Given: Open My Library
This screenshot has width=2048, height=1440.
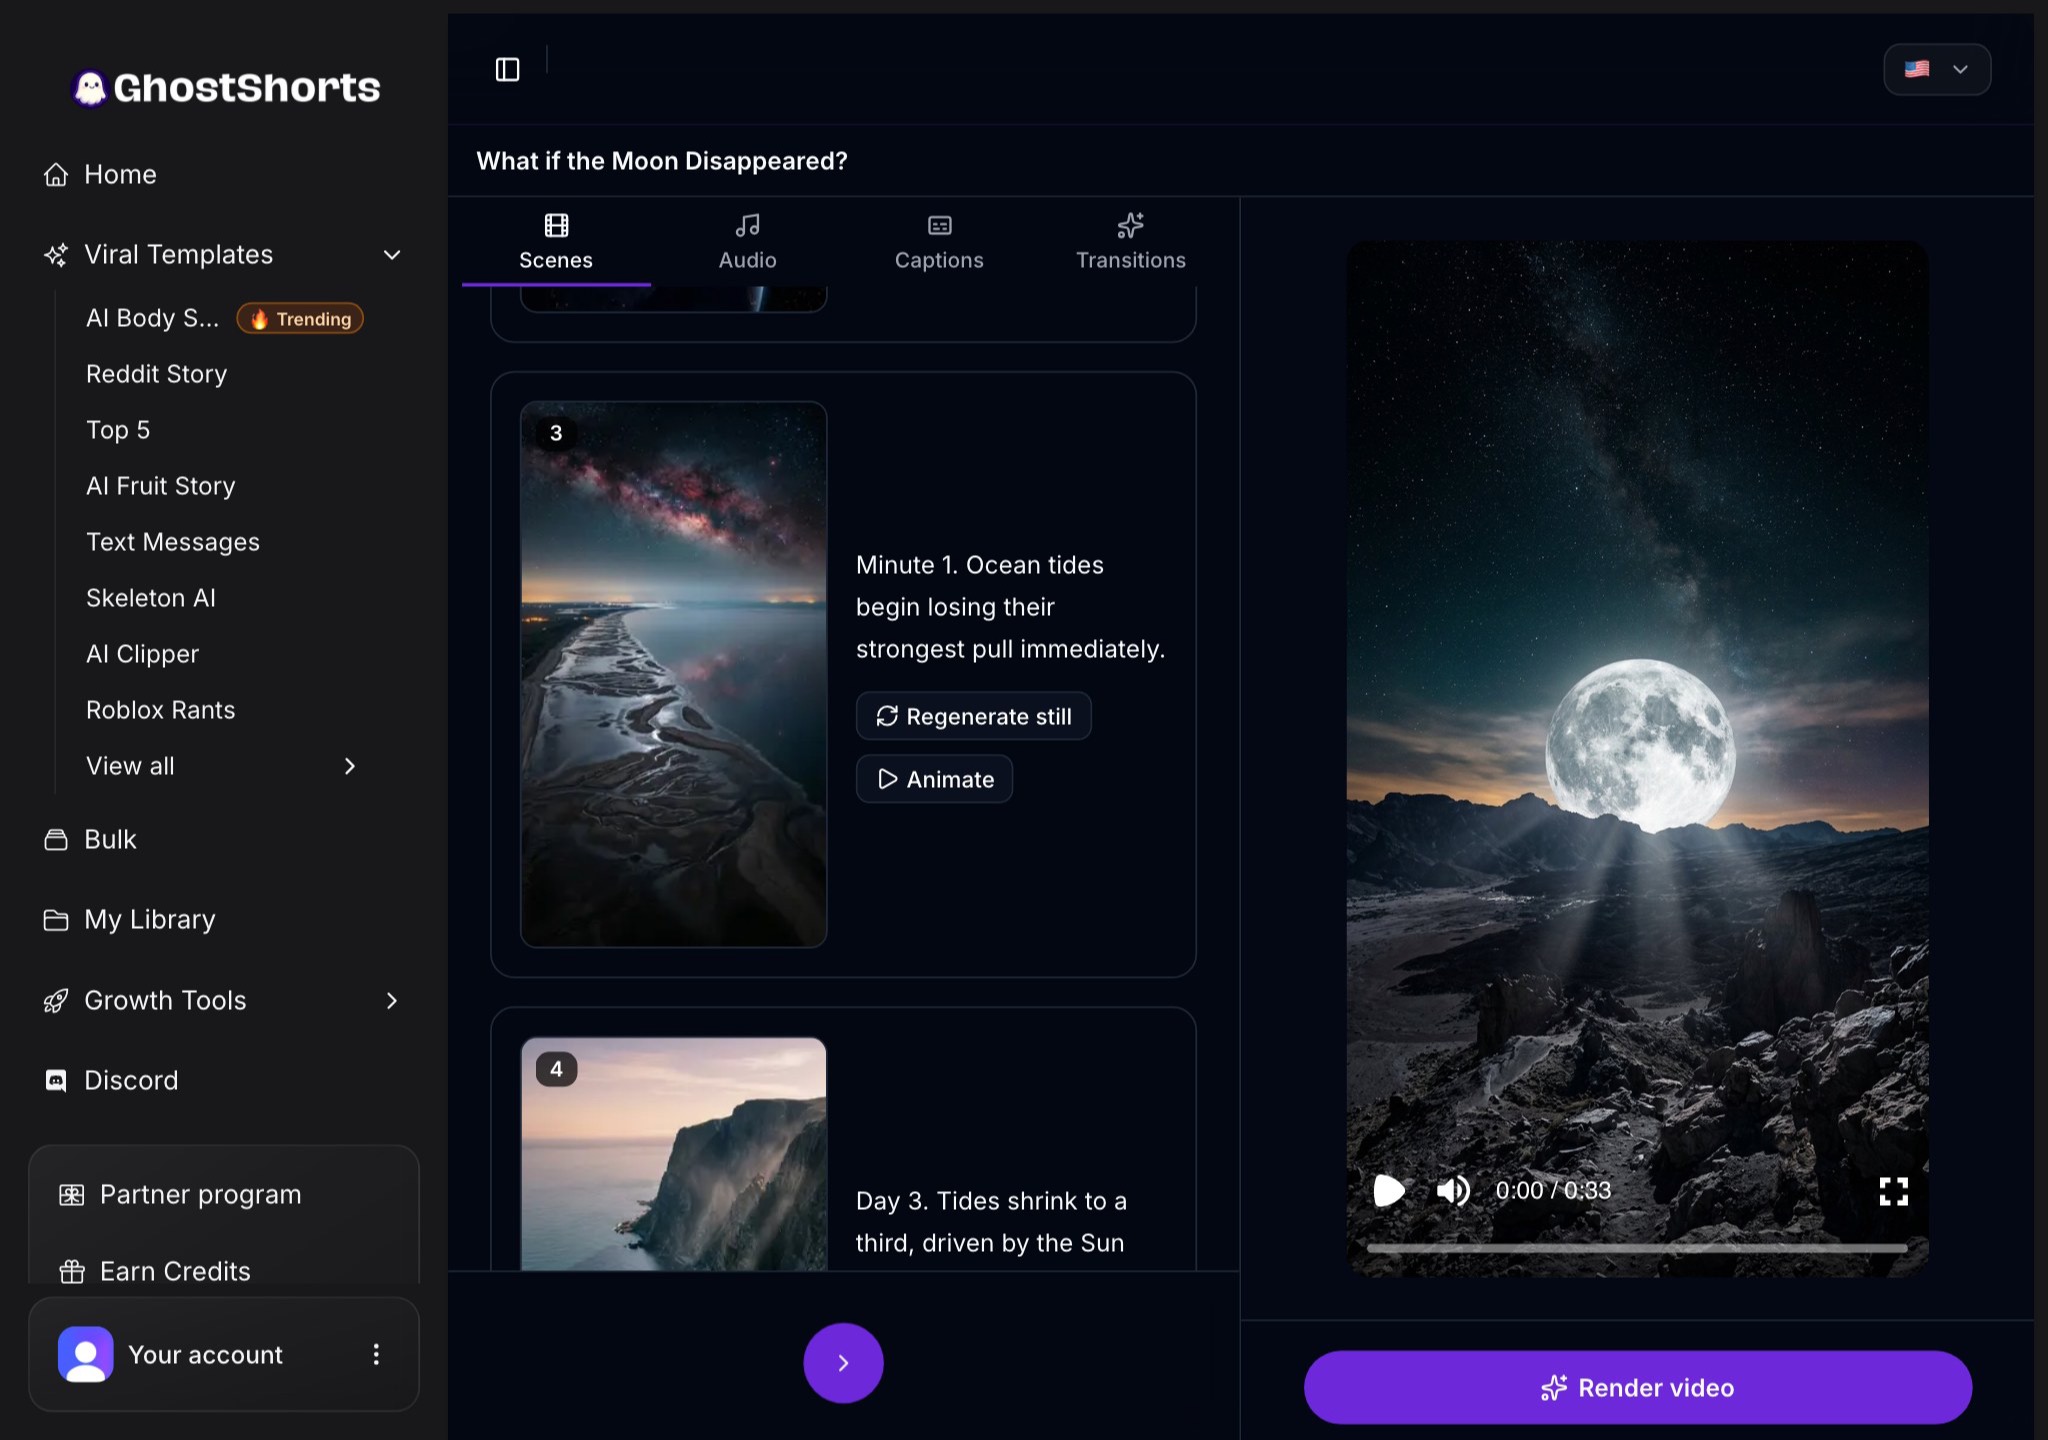Looking at the screenshot, I should pos(150,920).
